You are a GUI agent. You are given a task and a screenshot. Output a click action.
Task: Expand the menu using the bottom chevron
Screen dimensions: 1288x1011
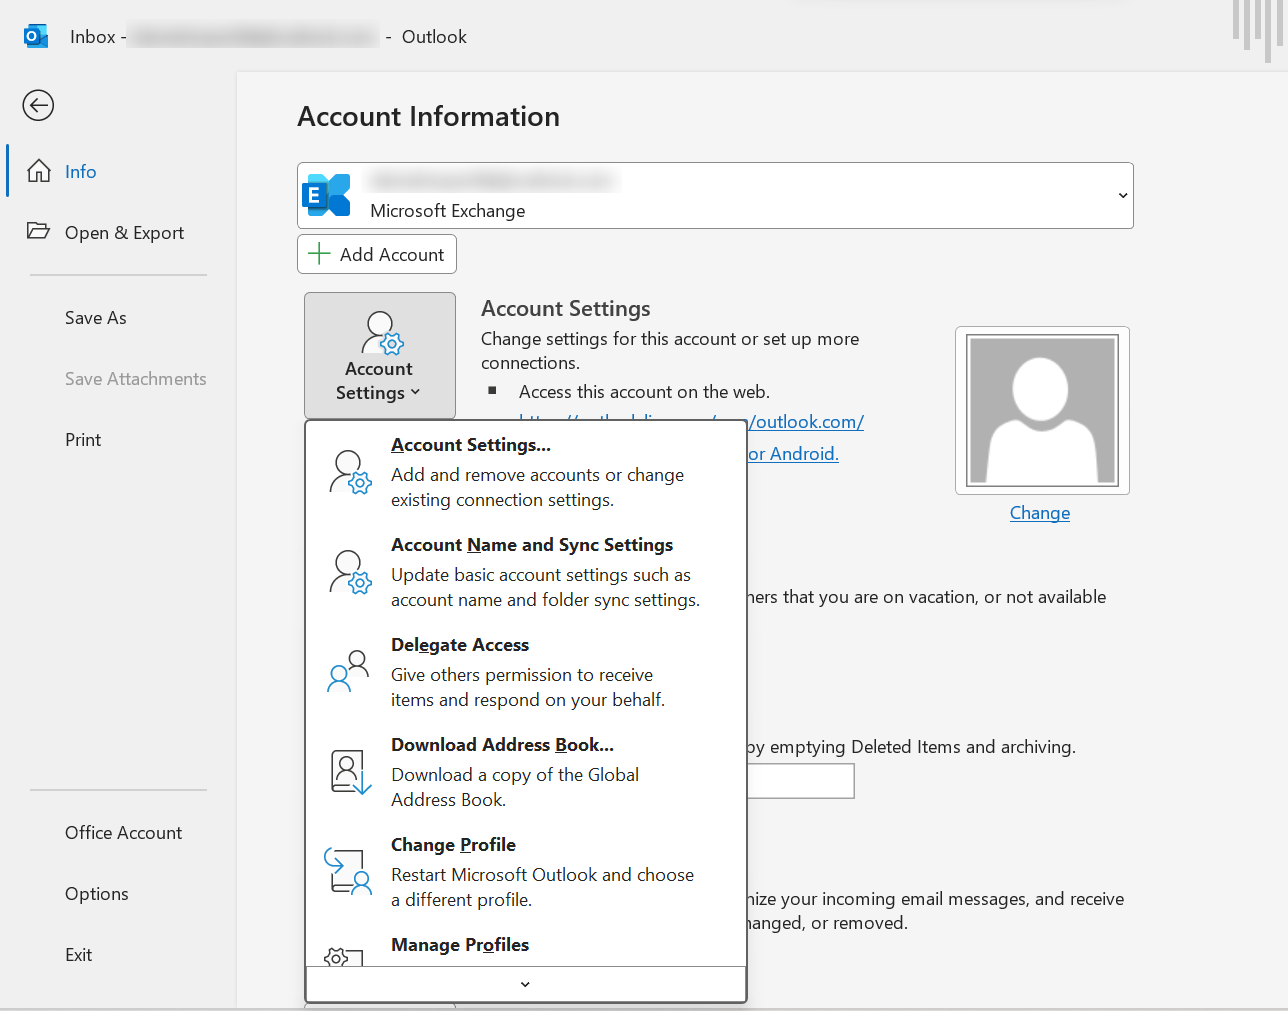[x=526, y=984]
